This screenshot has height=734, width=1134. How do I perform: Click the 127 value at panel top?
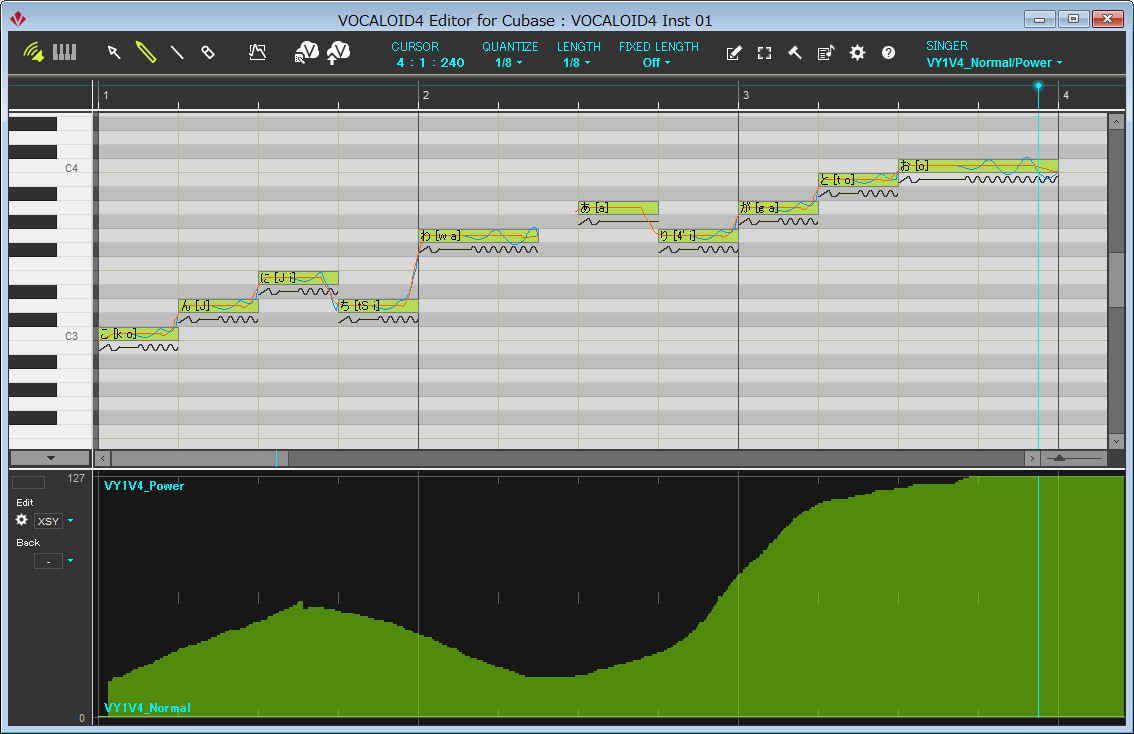click(76, 478)
